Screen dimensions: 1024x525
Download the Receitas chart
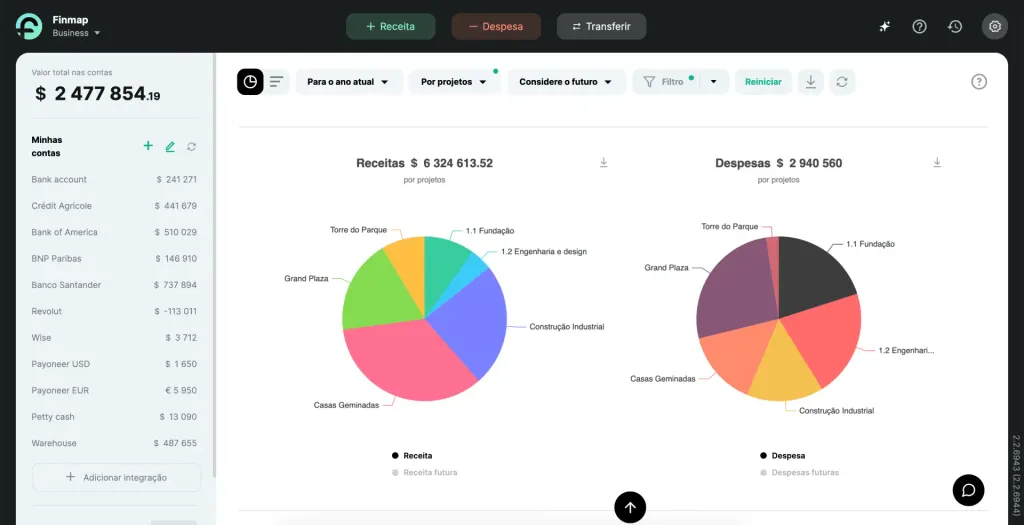(x=604, y=163)
